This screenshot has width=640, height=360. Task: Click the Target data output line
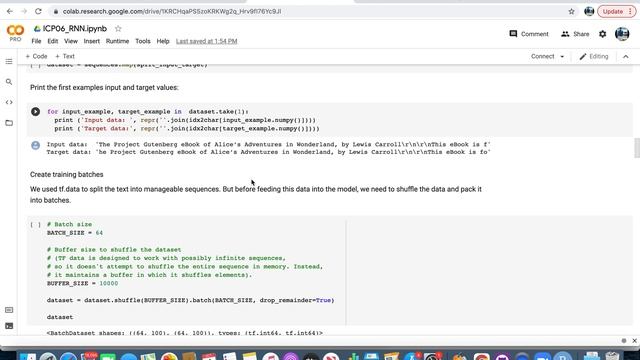click(x=268, y=152)
